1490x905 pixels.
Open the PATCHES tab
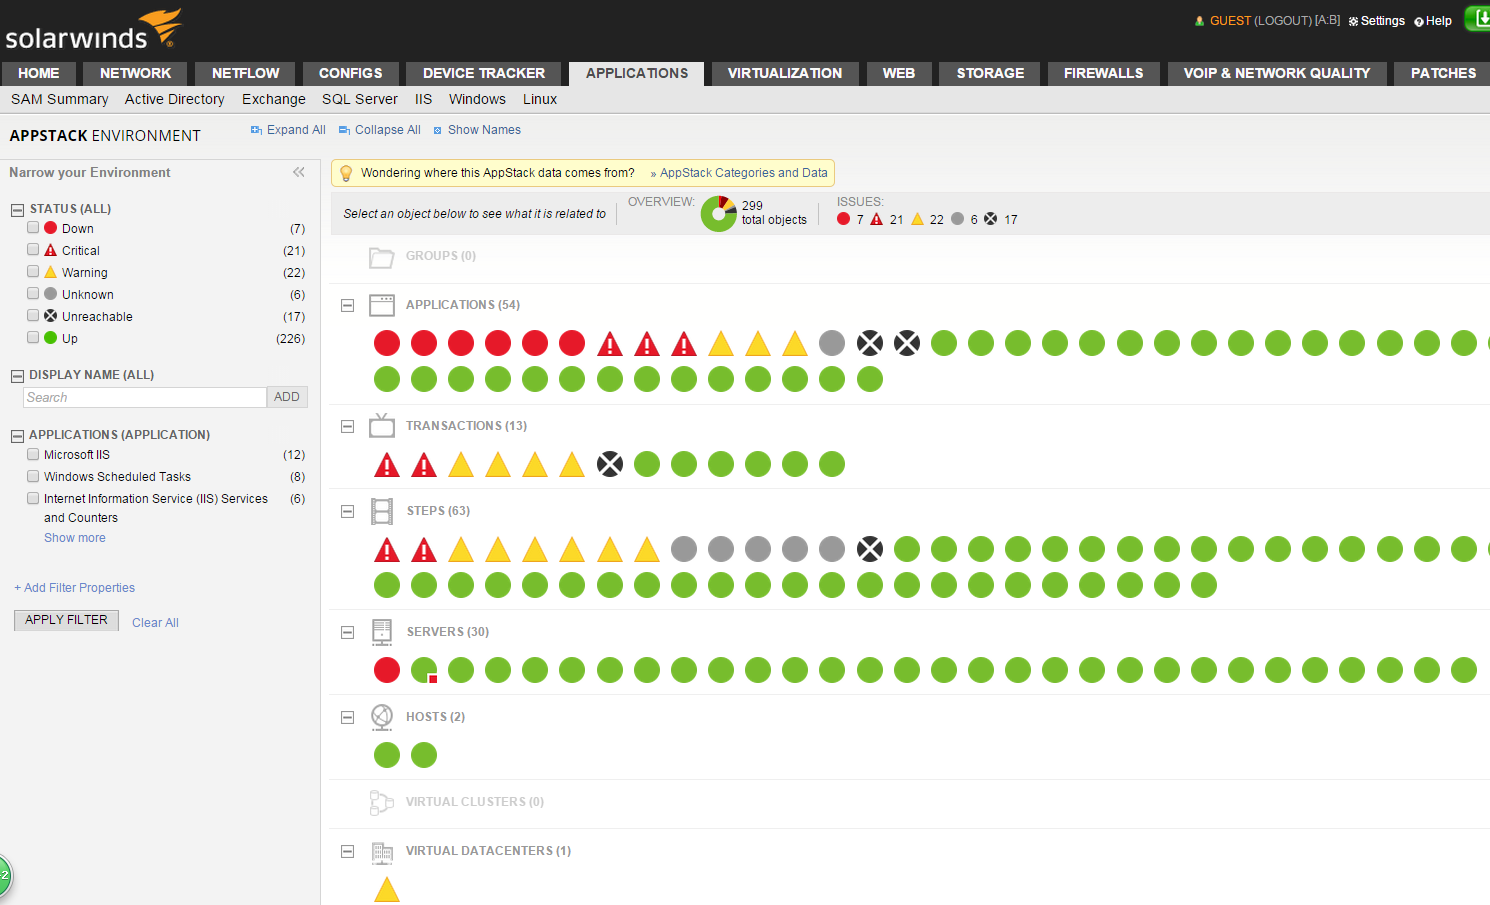coord(1443,73)
